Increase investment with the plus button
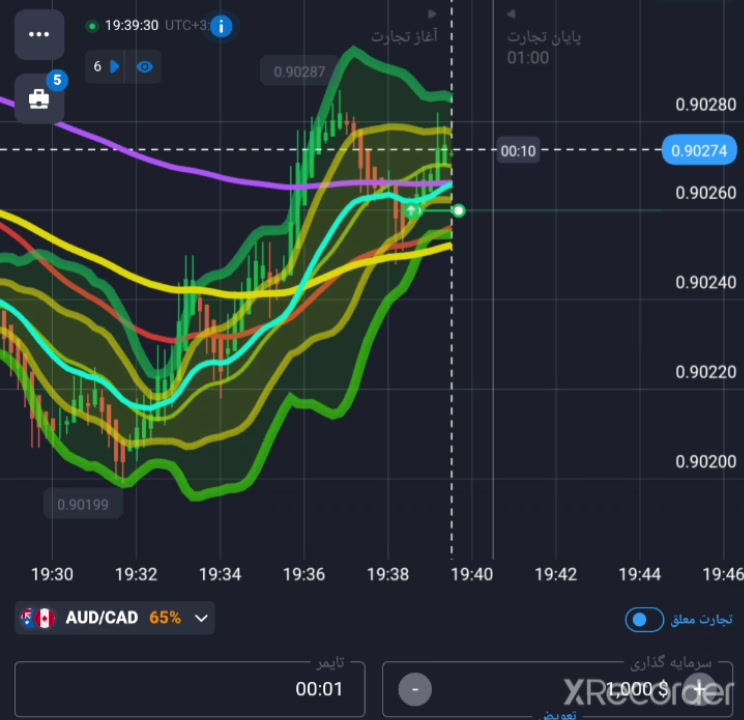The image size is (744, 720). pyautogui.click(x=699, y=688)
